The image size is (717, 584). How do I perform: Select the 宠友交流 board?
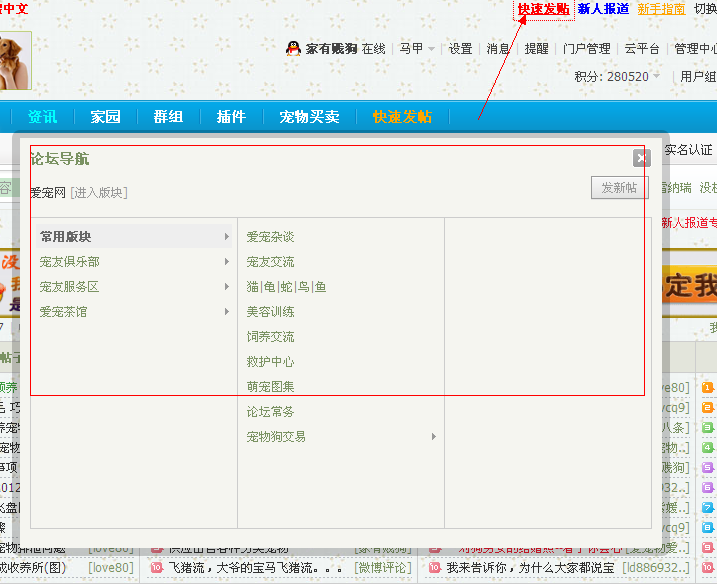click(x=270, y=262)
